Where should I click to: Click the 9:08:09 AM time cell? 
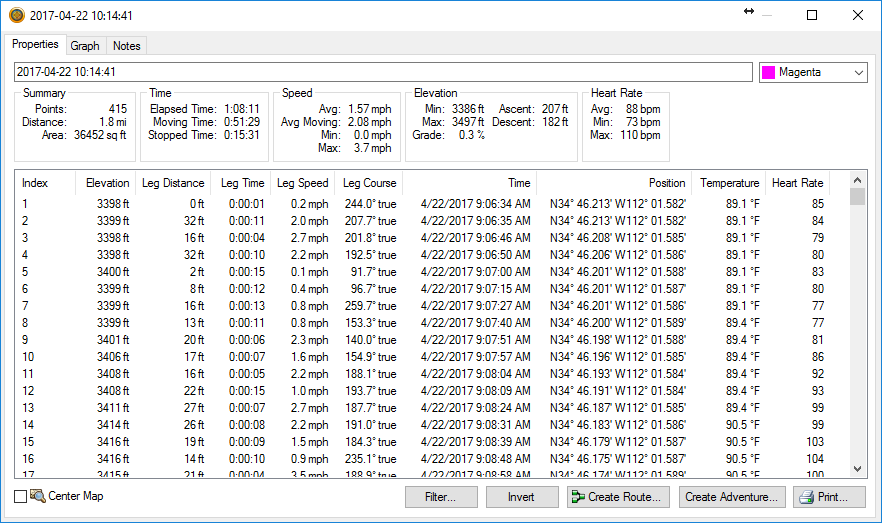[475, 390]
